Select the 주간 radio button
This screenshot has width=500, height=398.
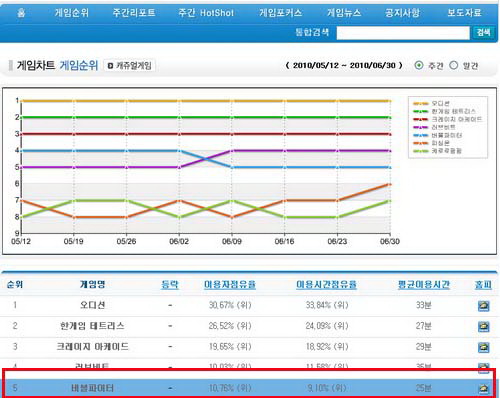coord(419,65)
